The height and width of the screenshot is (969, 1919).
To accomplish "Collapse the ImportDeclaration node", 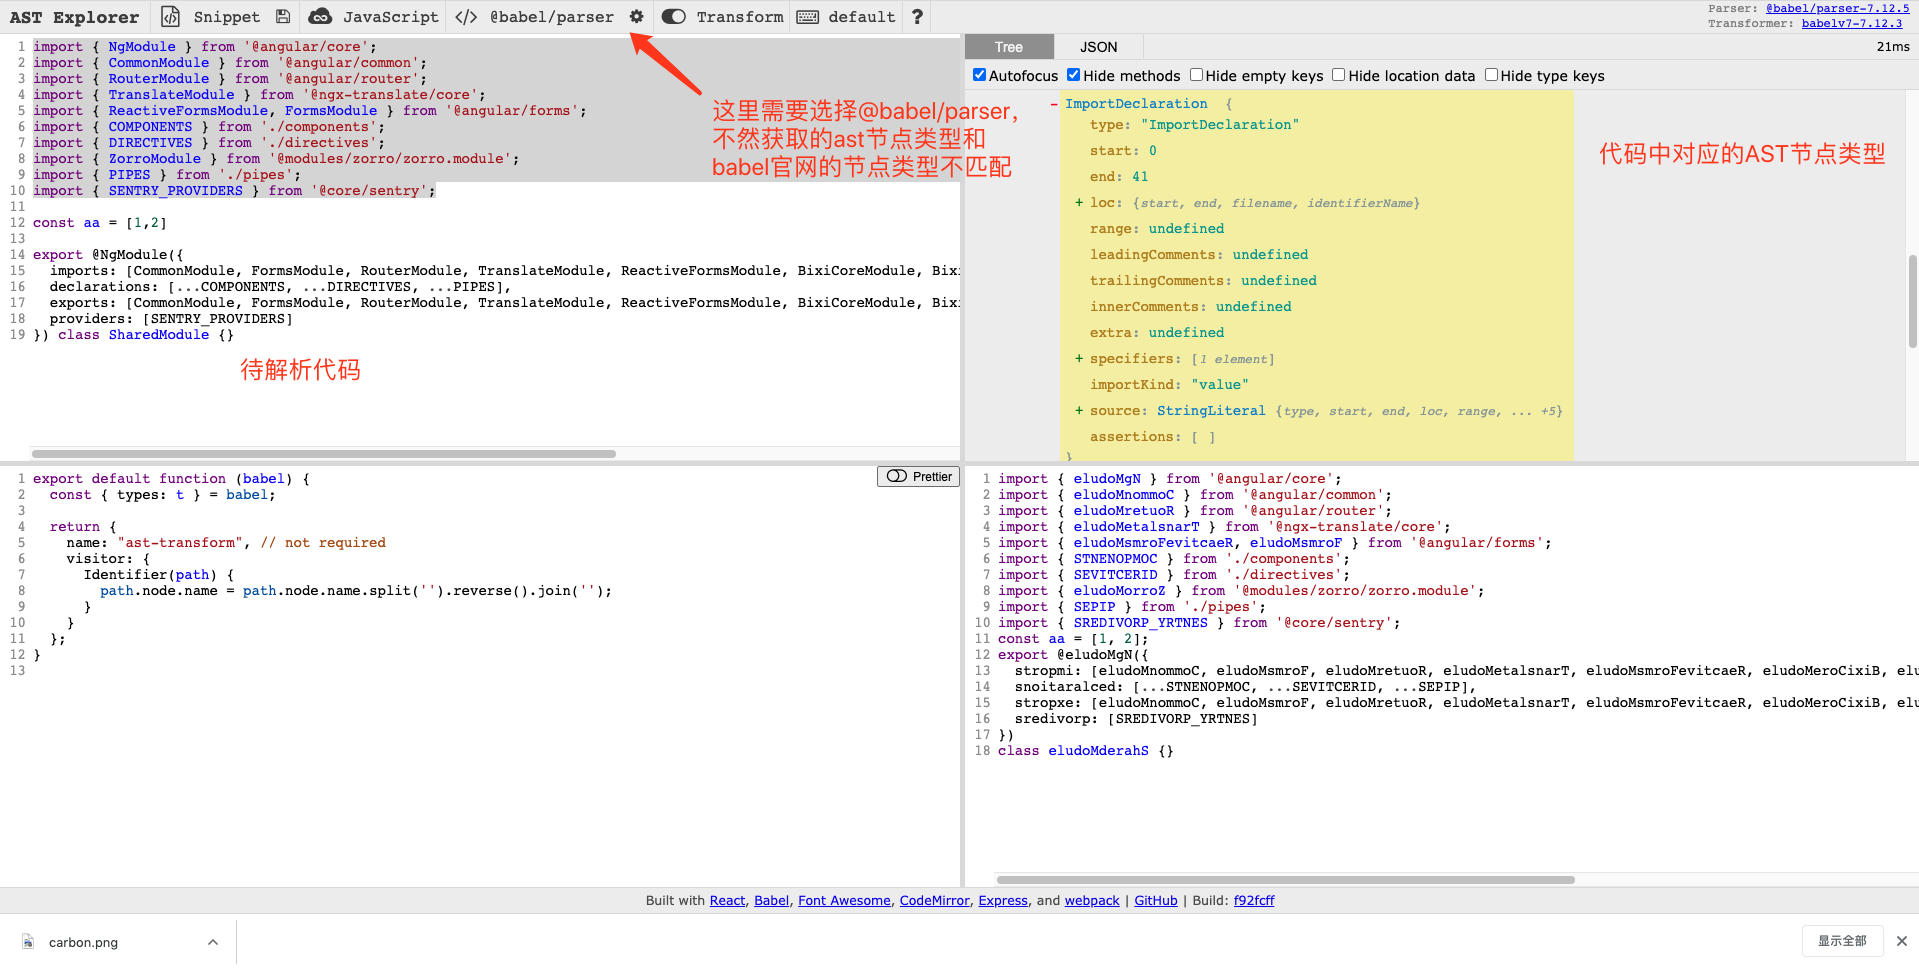I will pos(1054,104).
